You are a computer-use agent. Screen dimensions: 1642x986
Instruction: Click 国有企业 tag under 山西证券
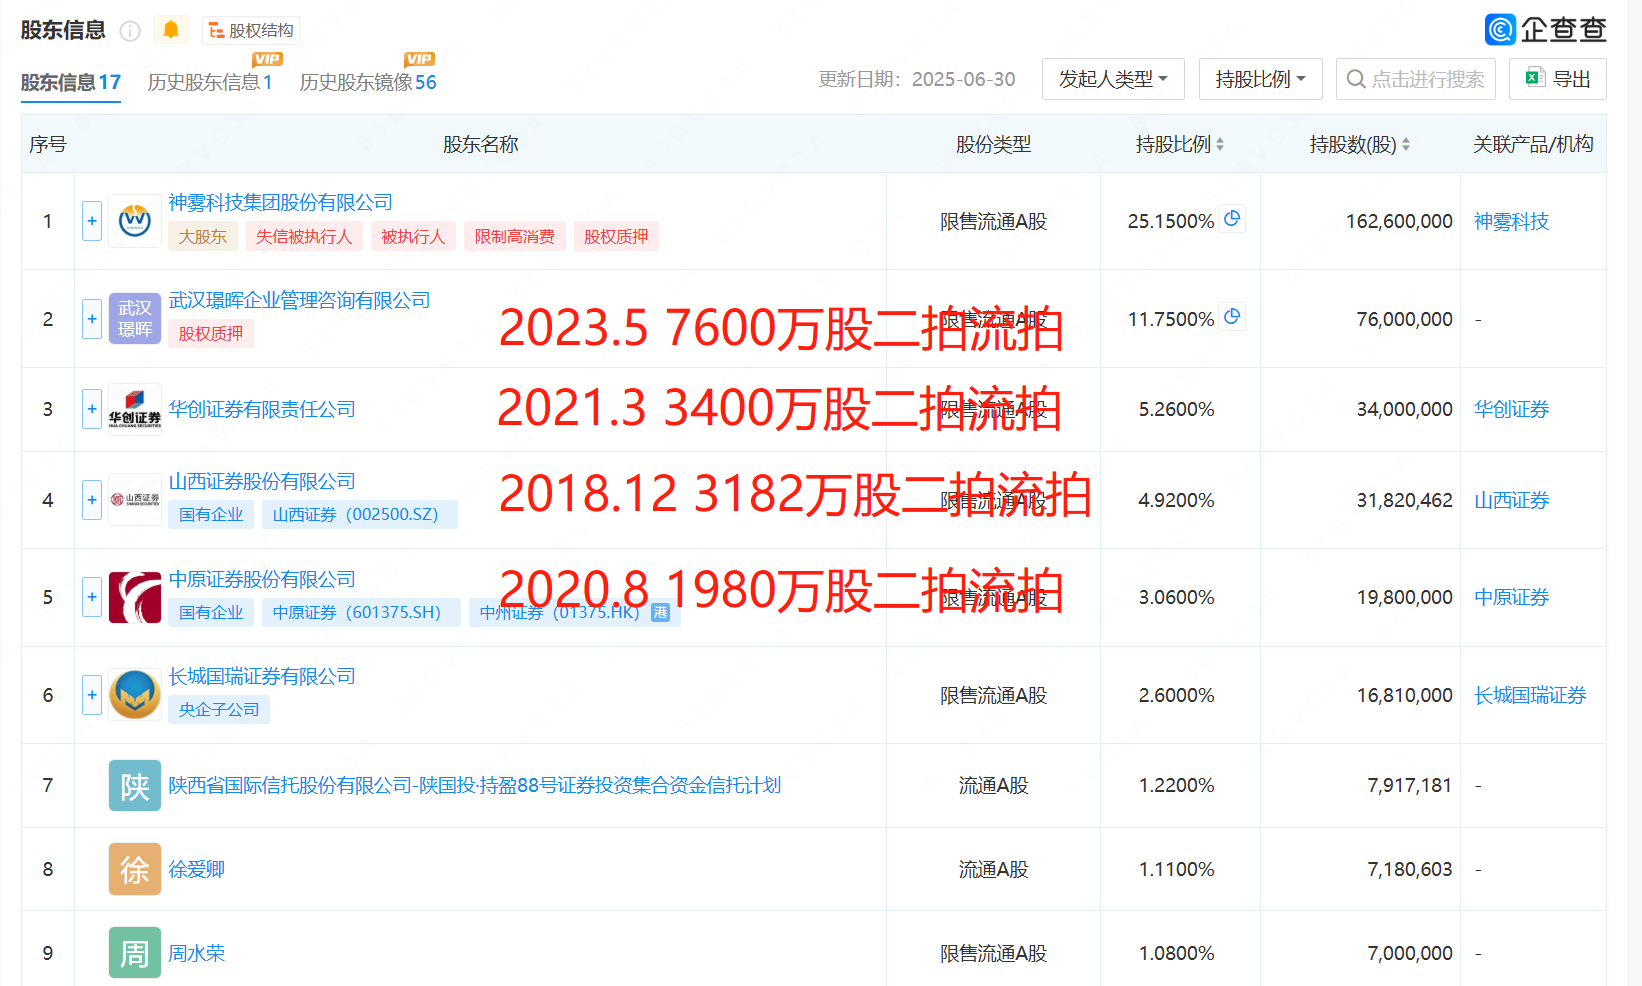pyautogui.click(x=211, y=514)
